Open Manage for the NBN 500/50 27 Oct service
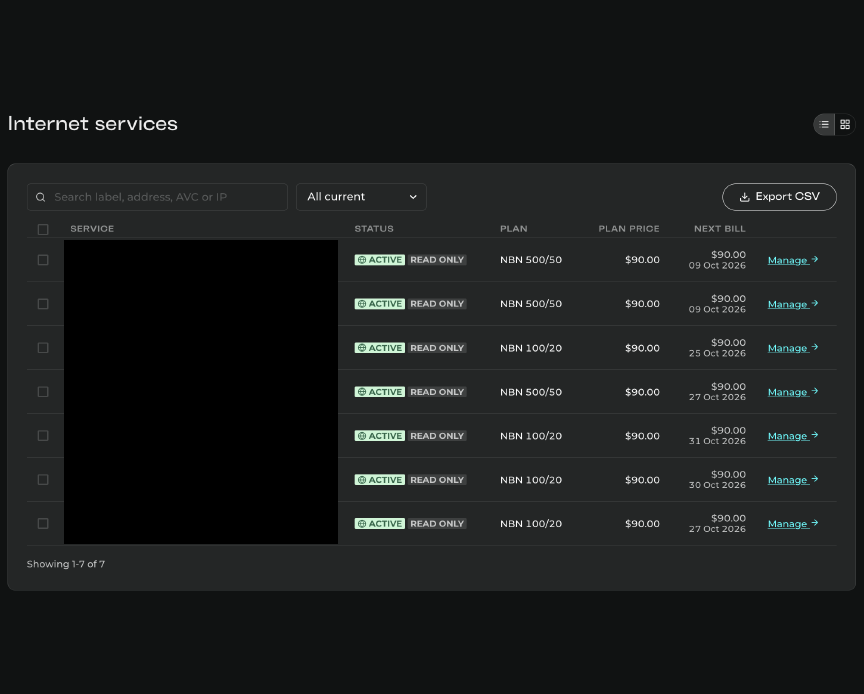 click(793, 392)
